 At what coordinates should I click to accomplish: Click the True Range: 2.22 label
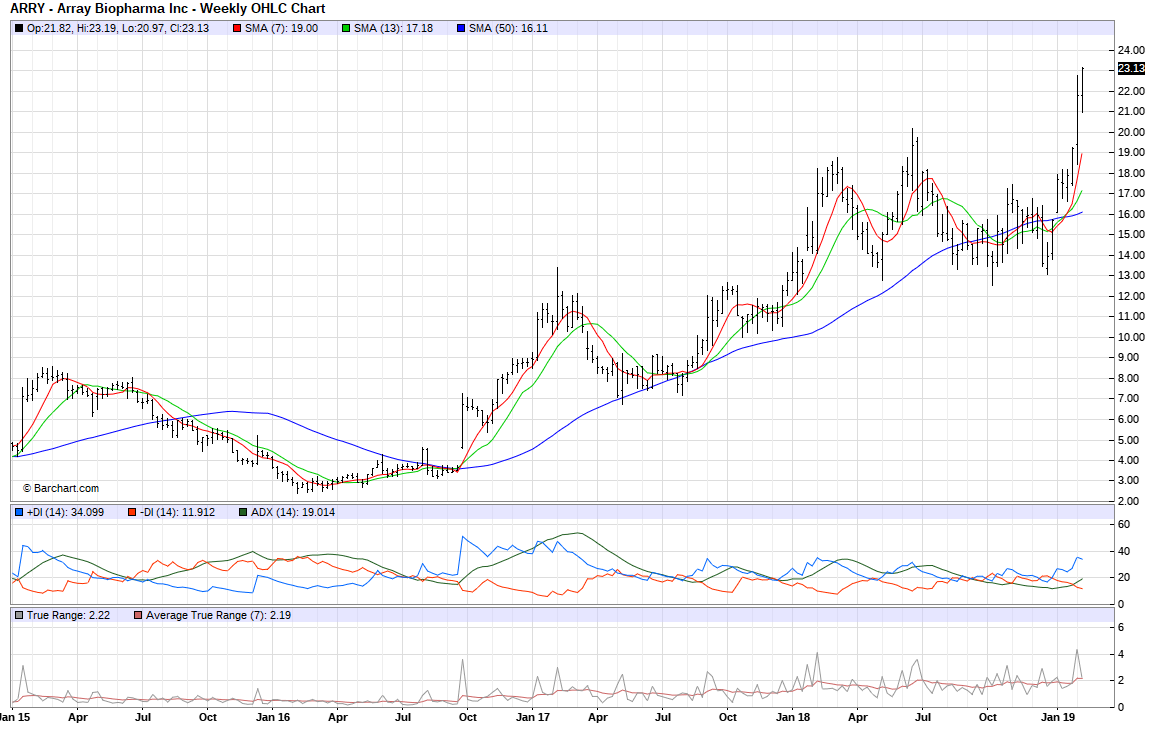[x=69, y=615]
